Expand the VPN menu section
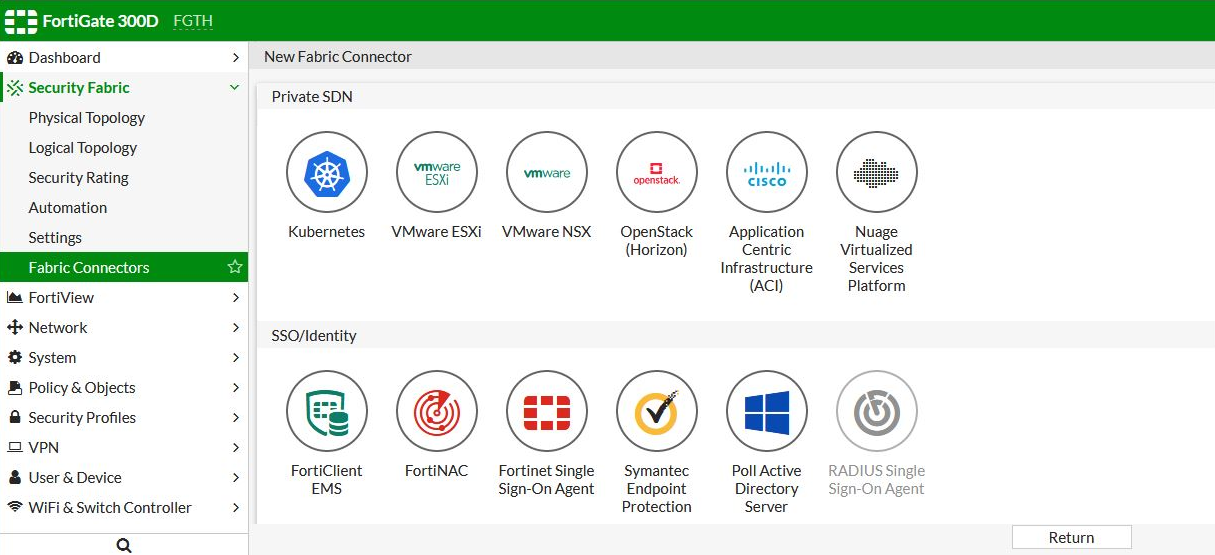Screen dimensions: 1215x555 235,448
